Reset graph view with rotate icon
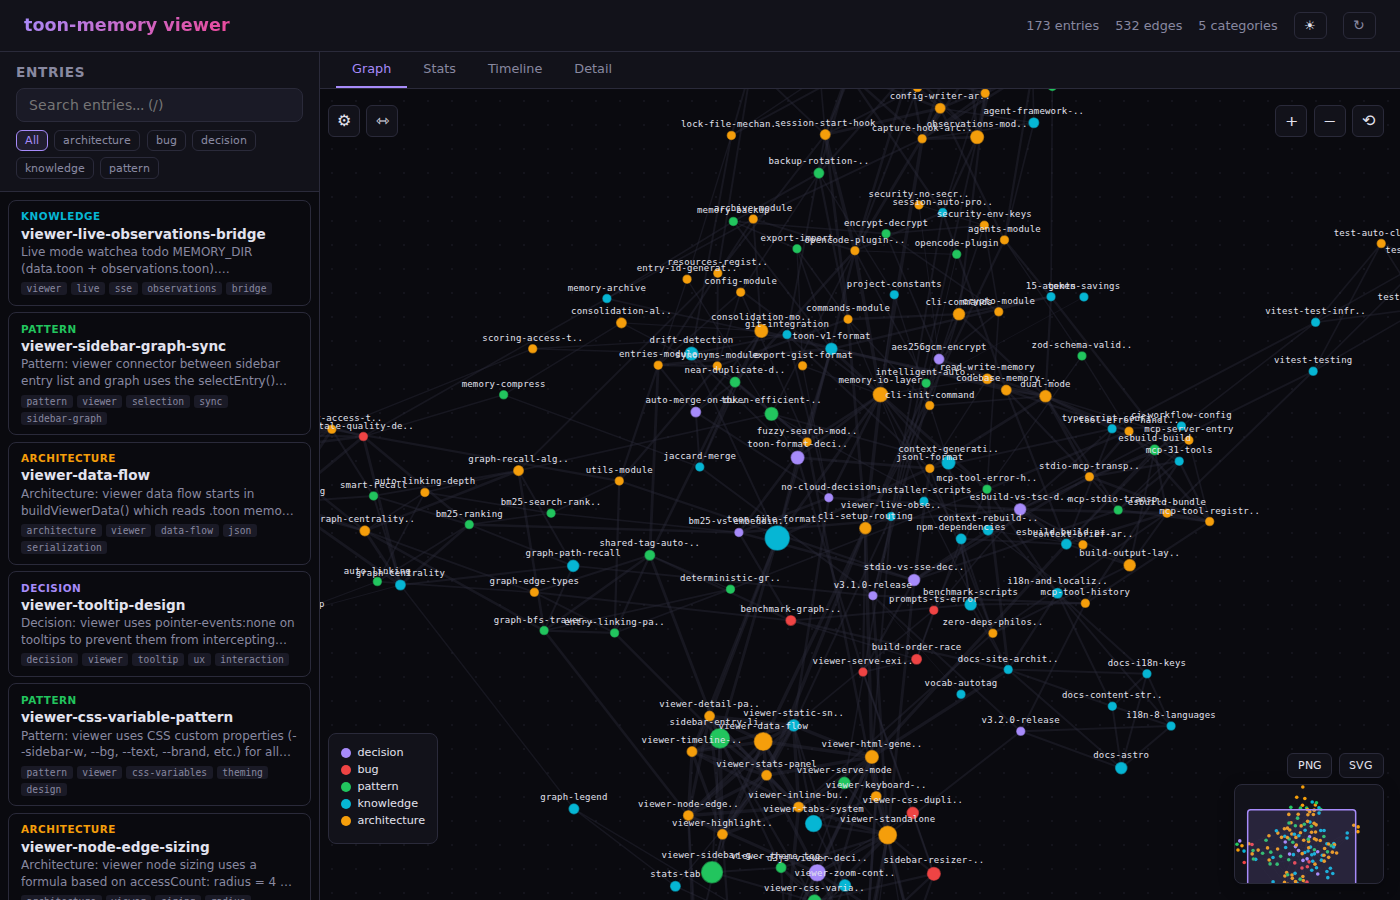The image size is (1400, 900). point(1368,121)
